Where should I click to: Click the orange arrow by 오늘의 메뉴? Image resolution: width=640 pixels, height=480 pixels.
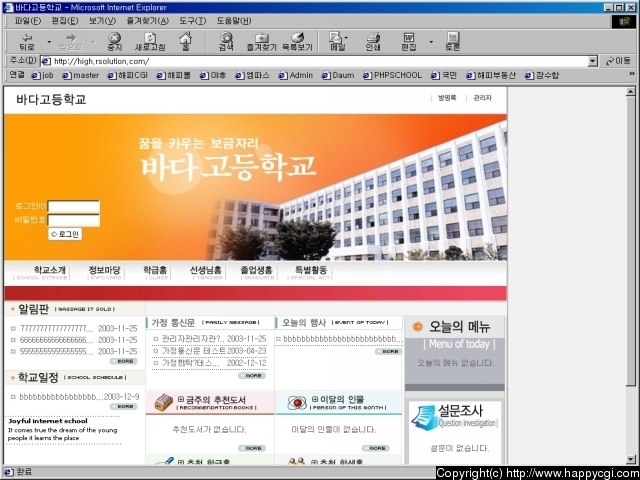coord(418,327)
